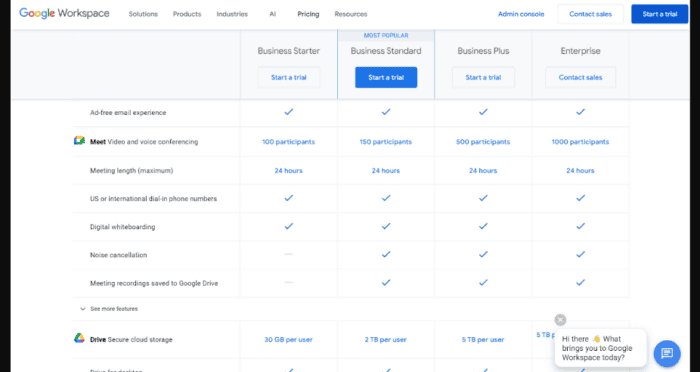
Task: Start a trial for Business Standard
Action: [386, 77]
